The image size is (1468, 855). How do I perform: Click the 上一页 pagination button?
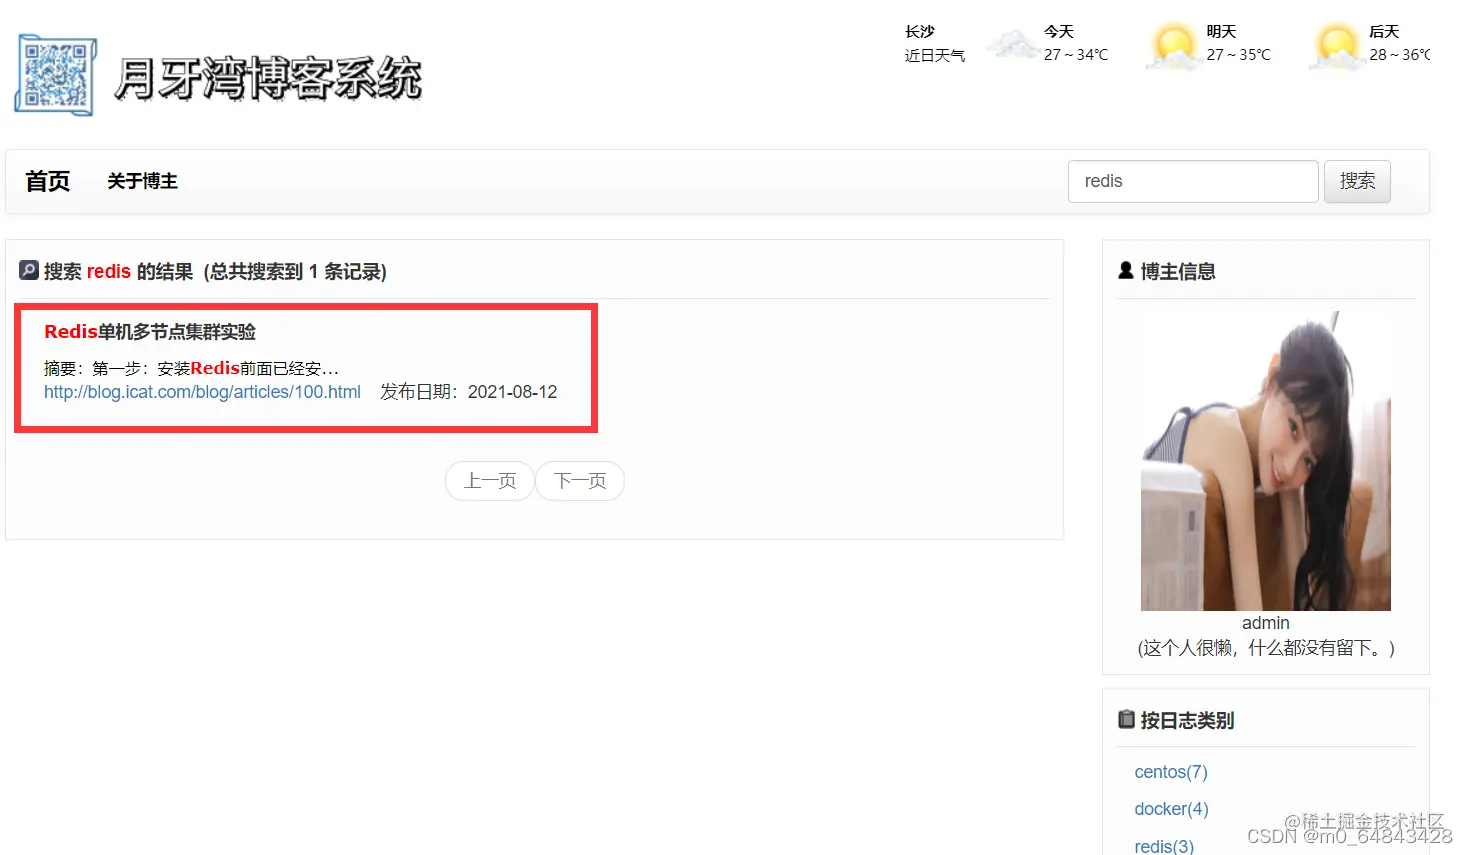[x=489, y=481]
